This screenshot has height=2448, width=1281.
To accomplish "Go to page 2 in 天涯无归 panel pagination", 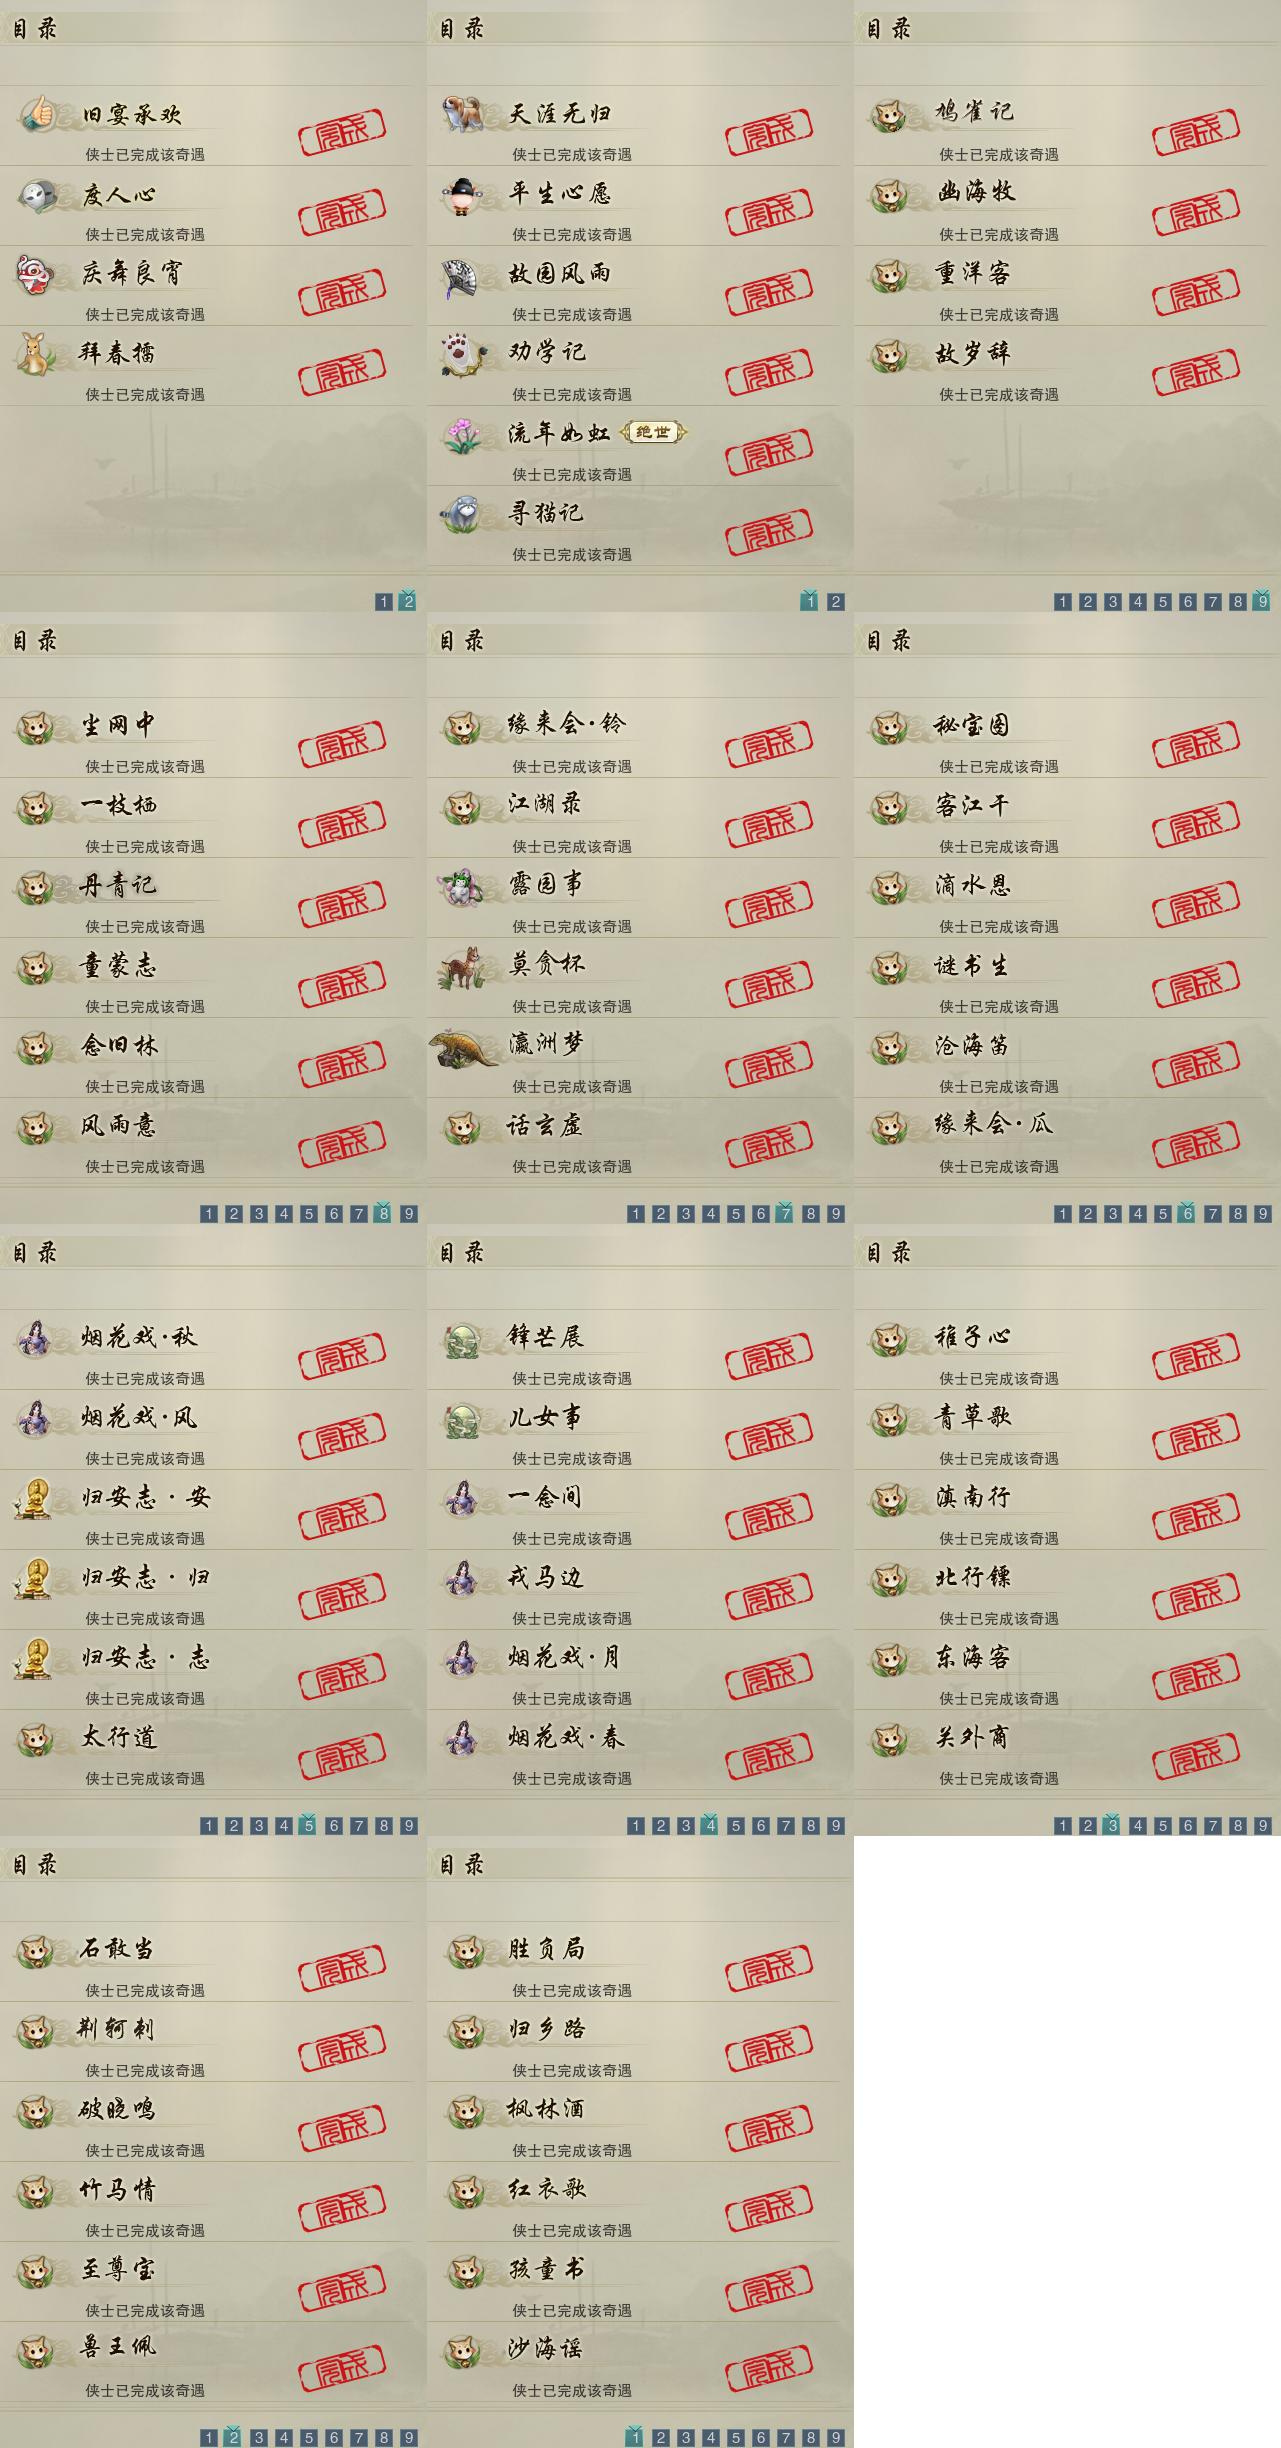I will point(836,601).
